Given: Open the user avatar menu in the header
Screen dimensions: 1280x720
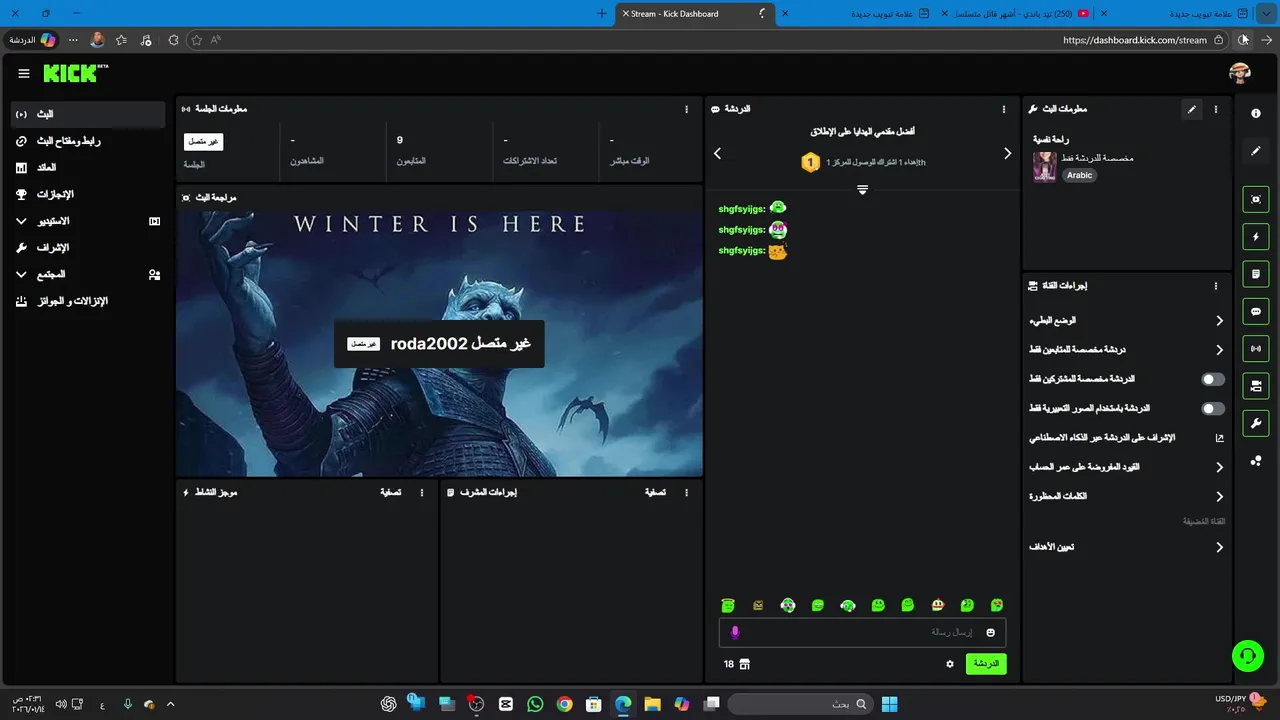Looking at the screenshot, I should click(x=1240, y=73).
